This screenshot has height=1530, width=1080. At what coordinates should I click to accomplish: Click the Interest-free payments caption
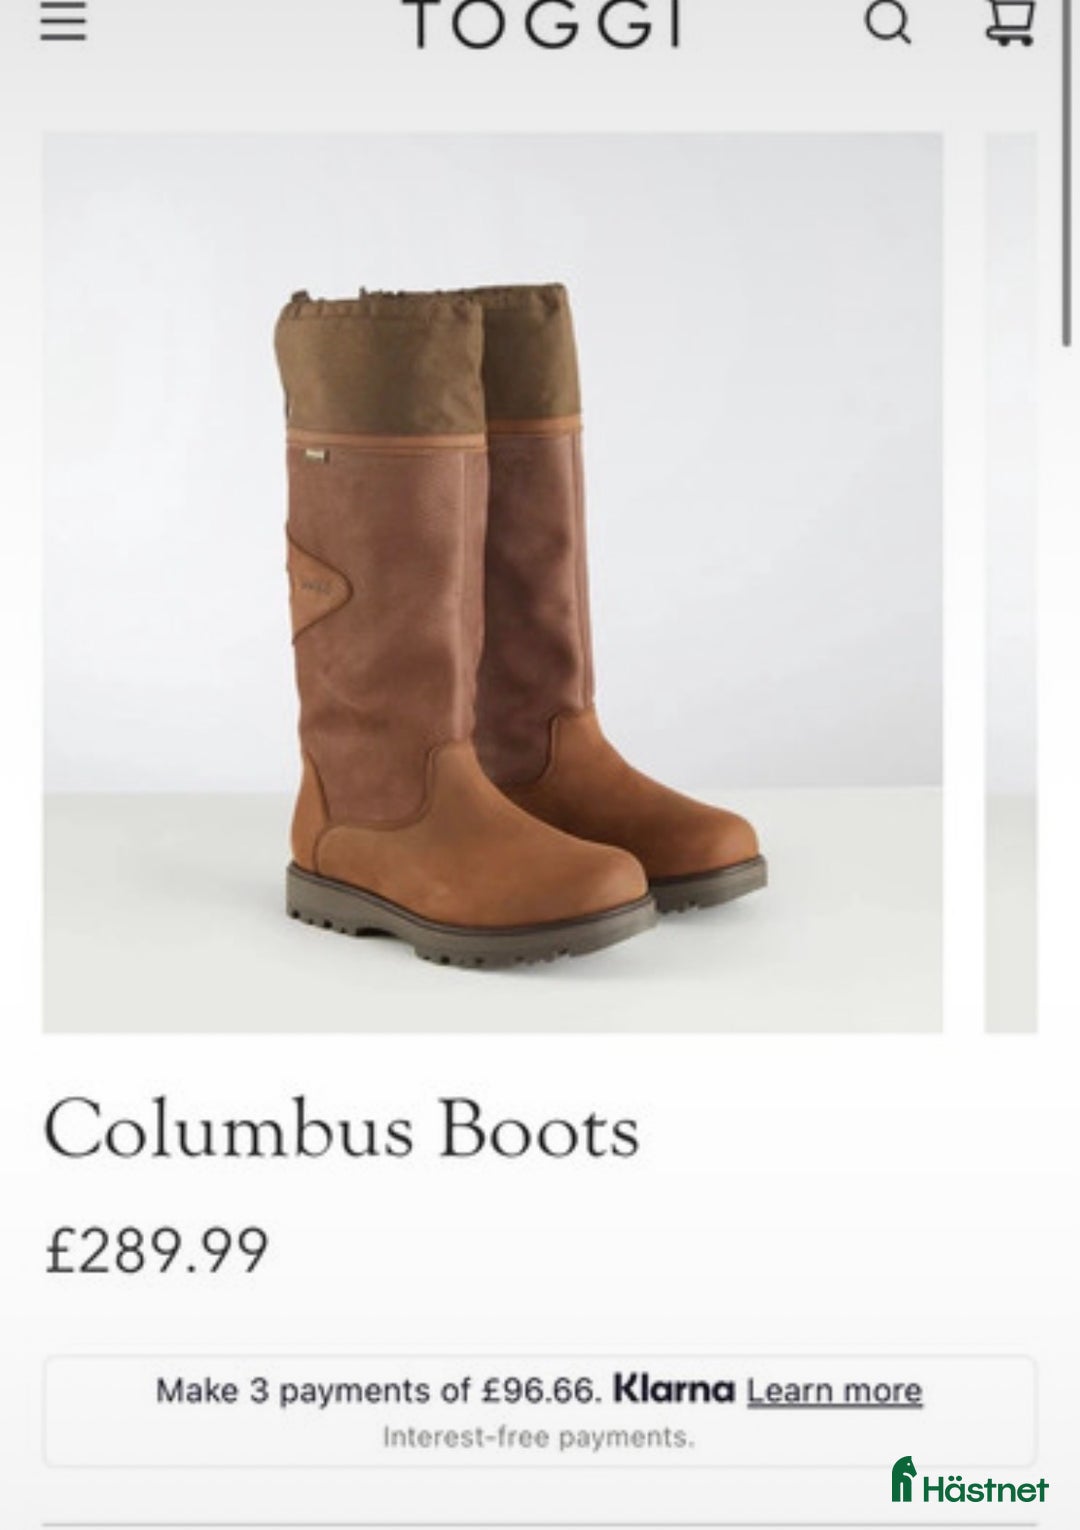[x=538, y=1437]
